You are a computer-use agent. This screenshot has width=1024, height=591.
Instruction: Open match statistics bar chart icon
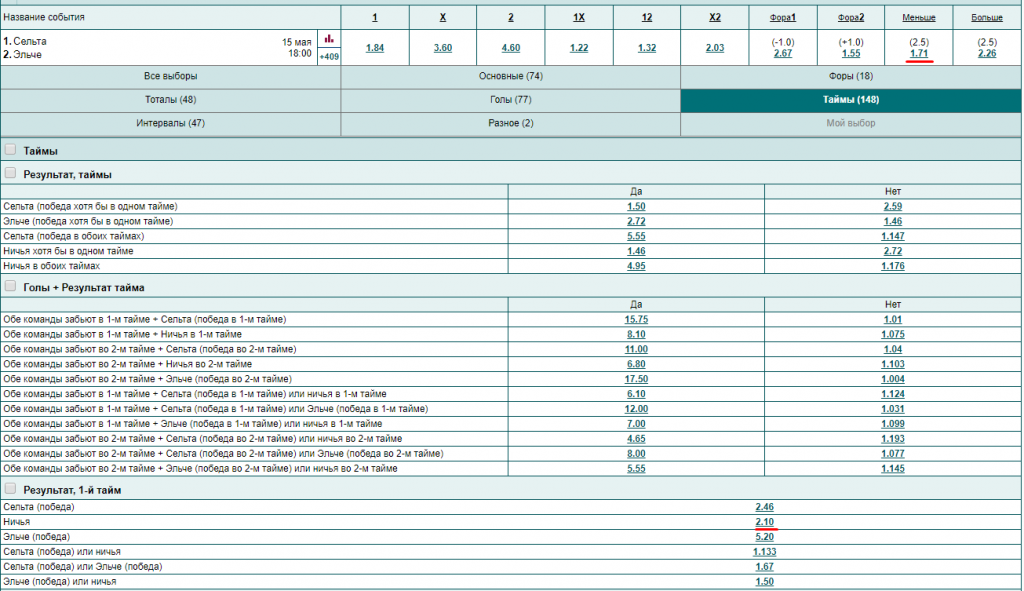coord(329,39)
